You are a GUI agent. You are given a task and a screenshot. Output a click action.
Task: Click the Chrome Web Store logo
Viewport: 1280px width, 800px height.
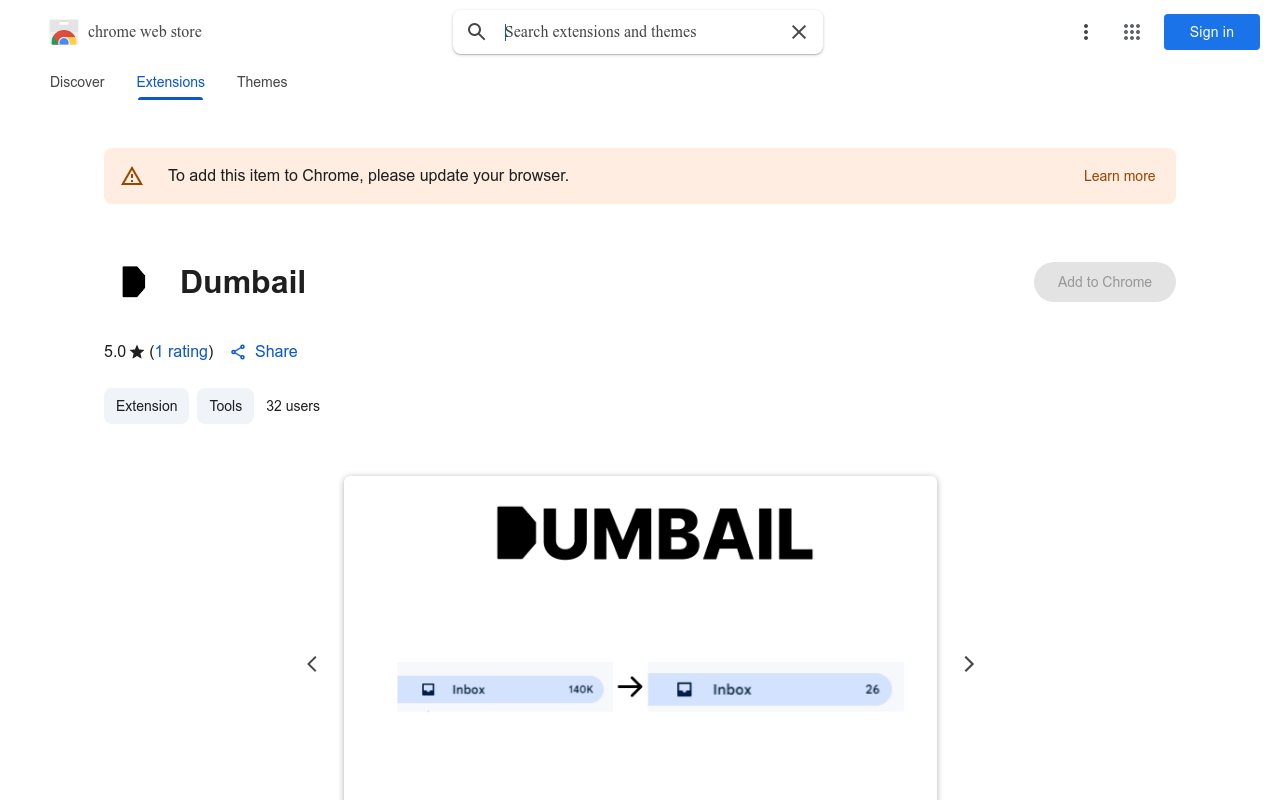[64, 32]
